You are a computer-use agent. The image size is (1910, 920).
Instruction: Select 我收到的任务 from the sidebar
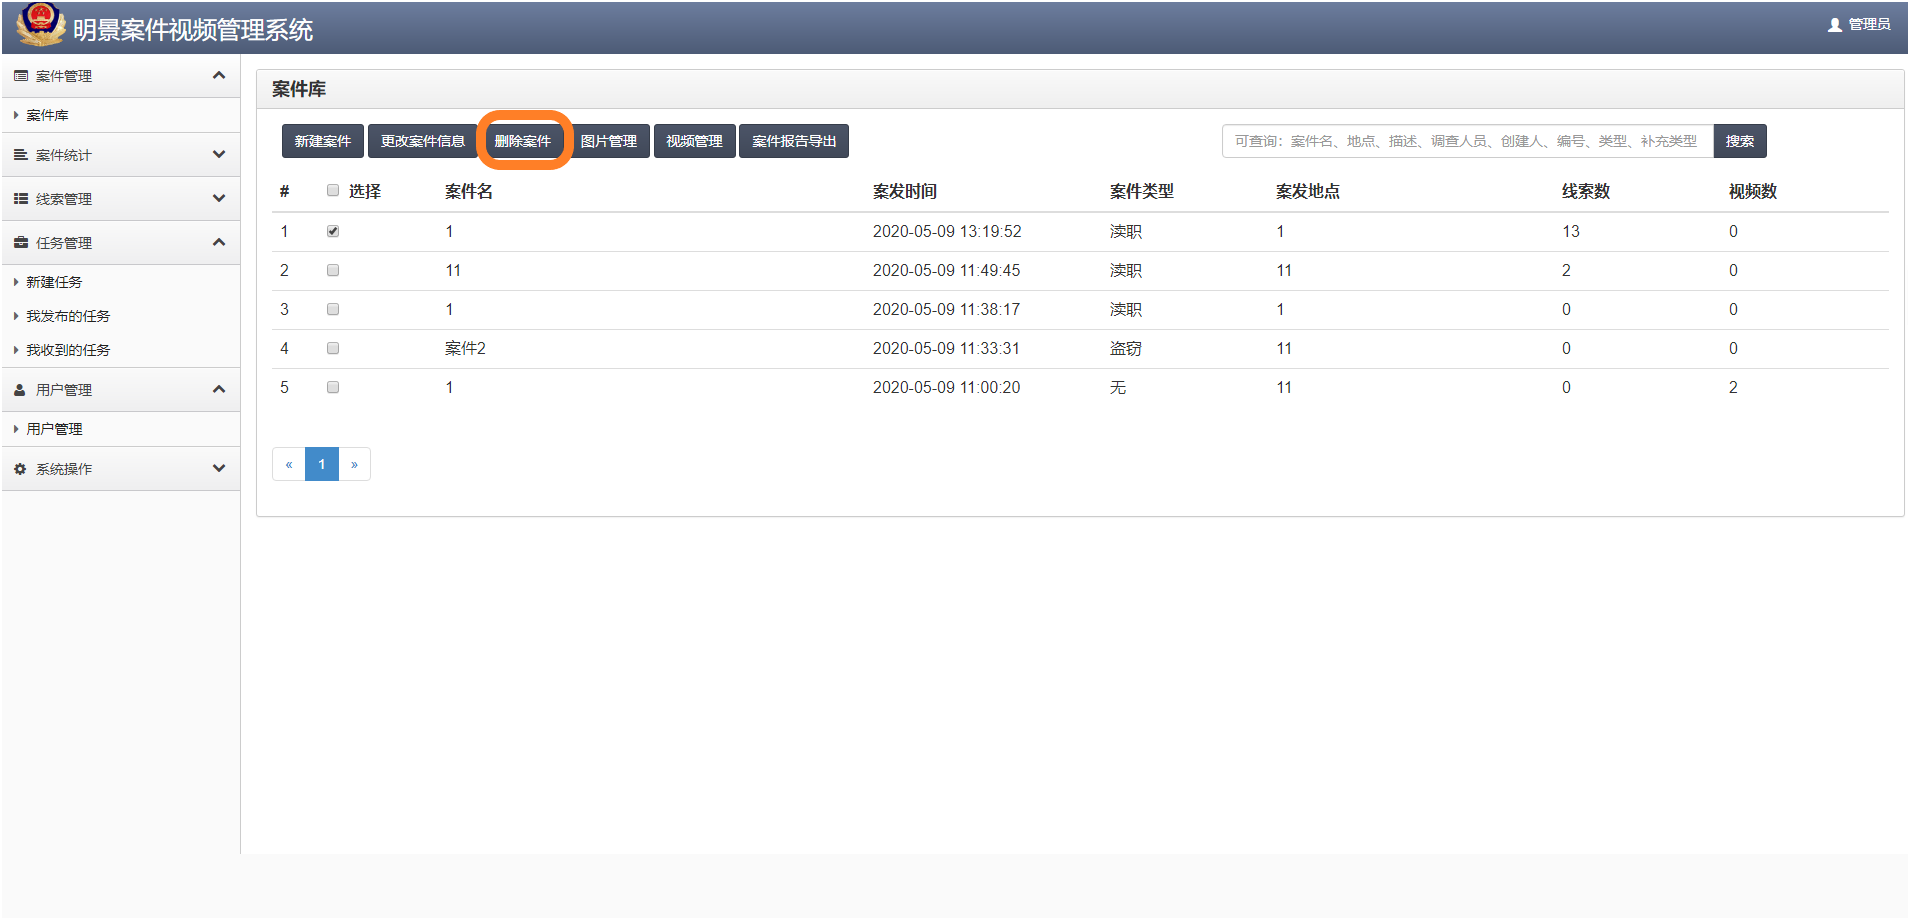67,349
